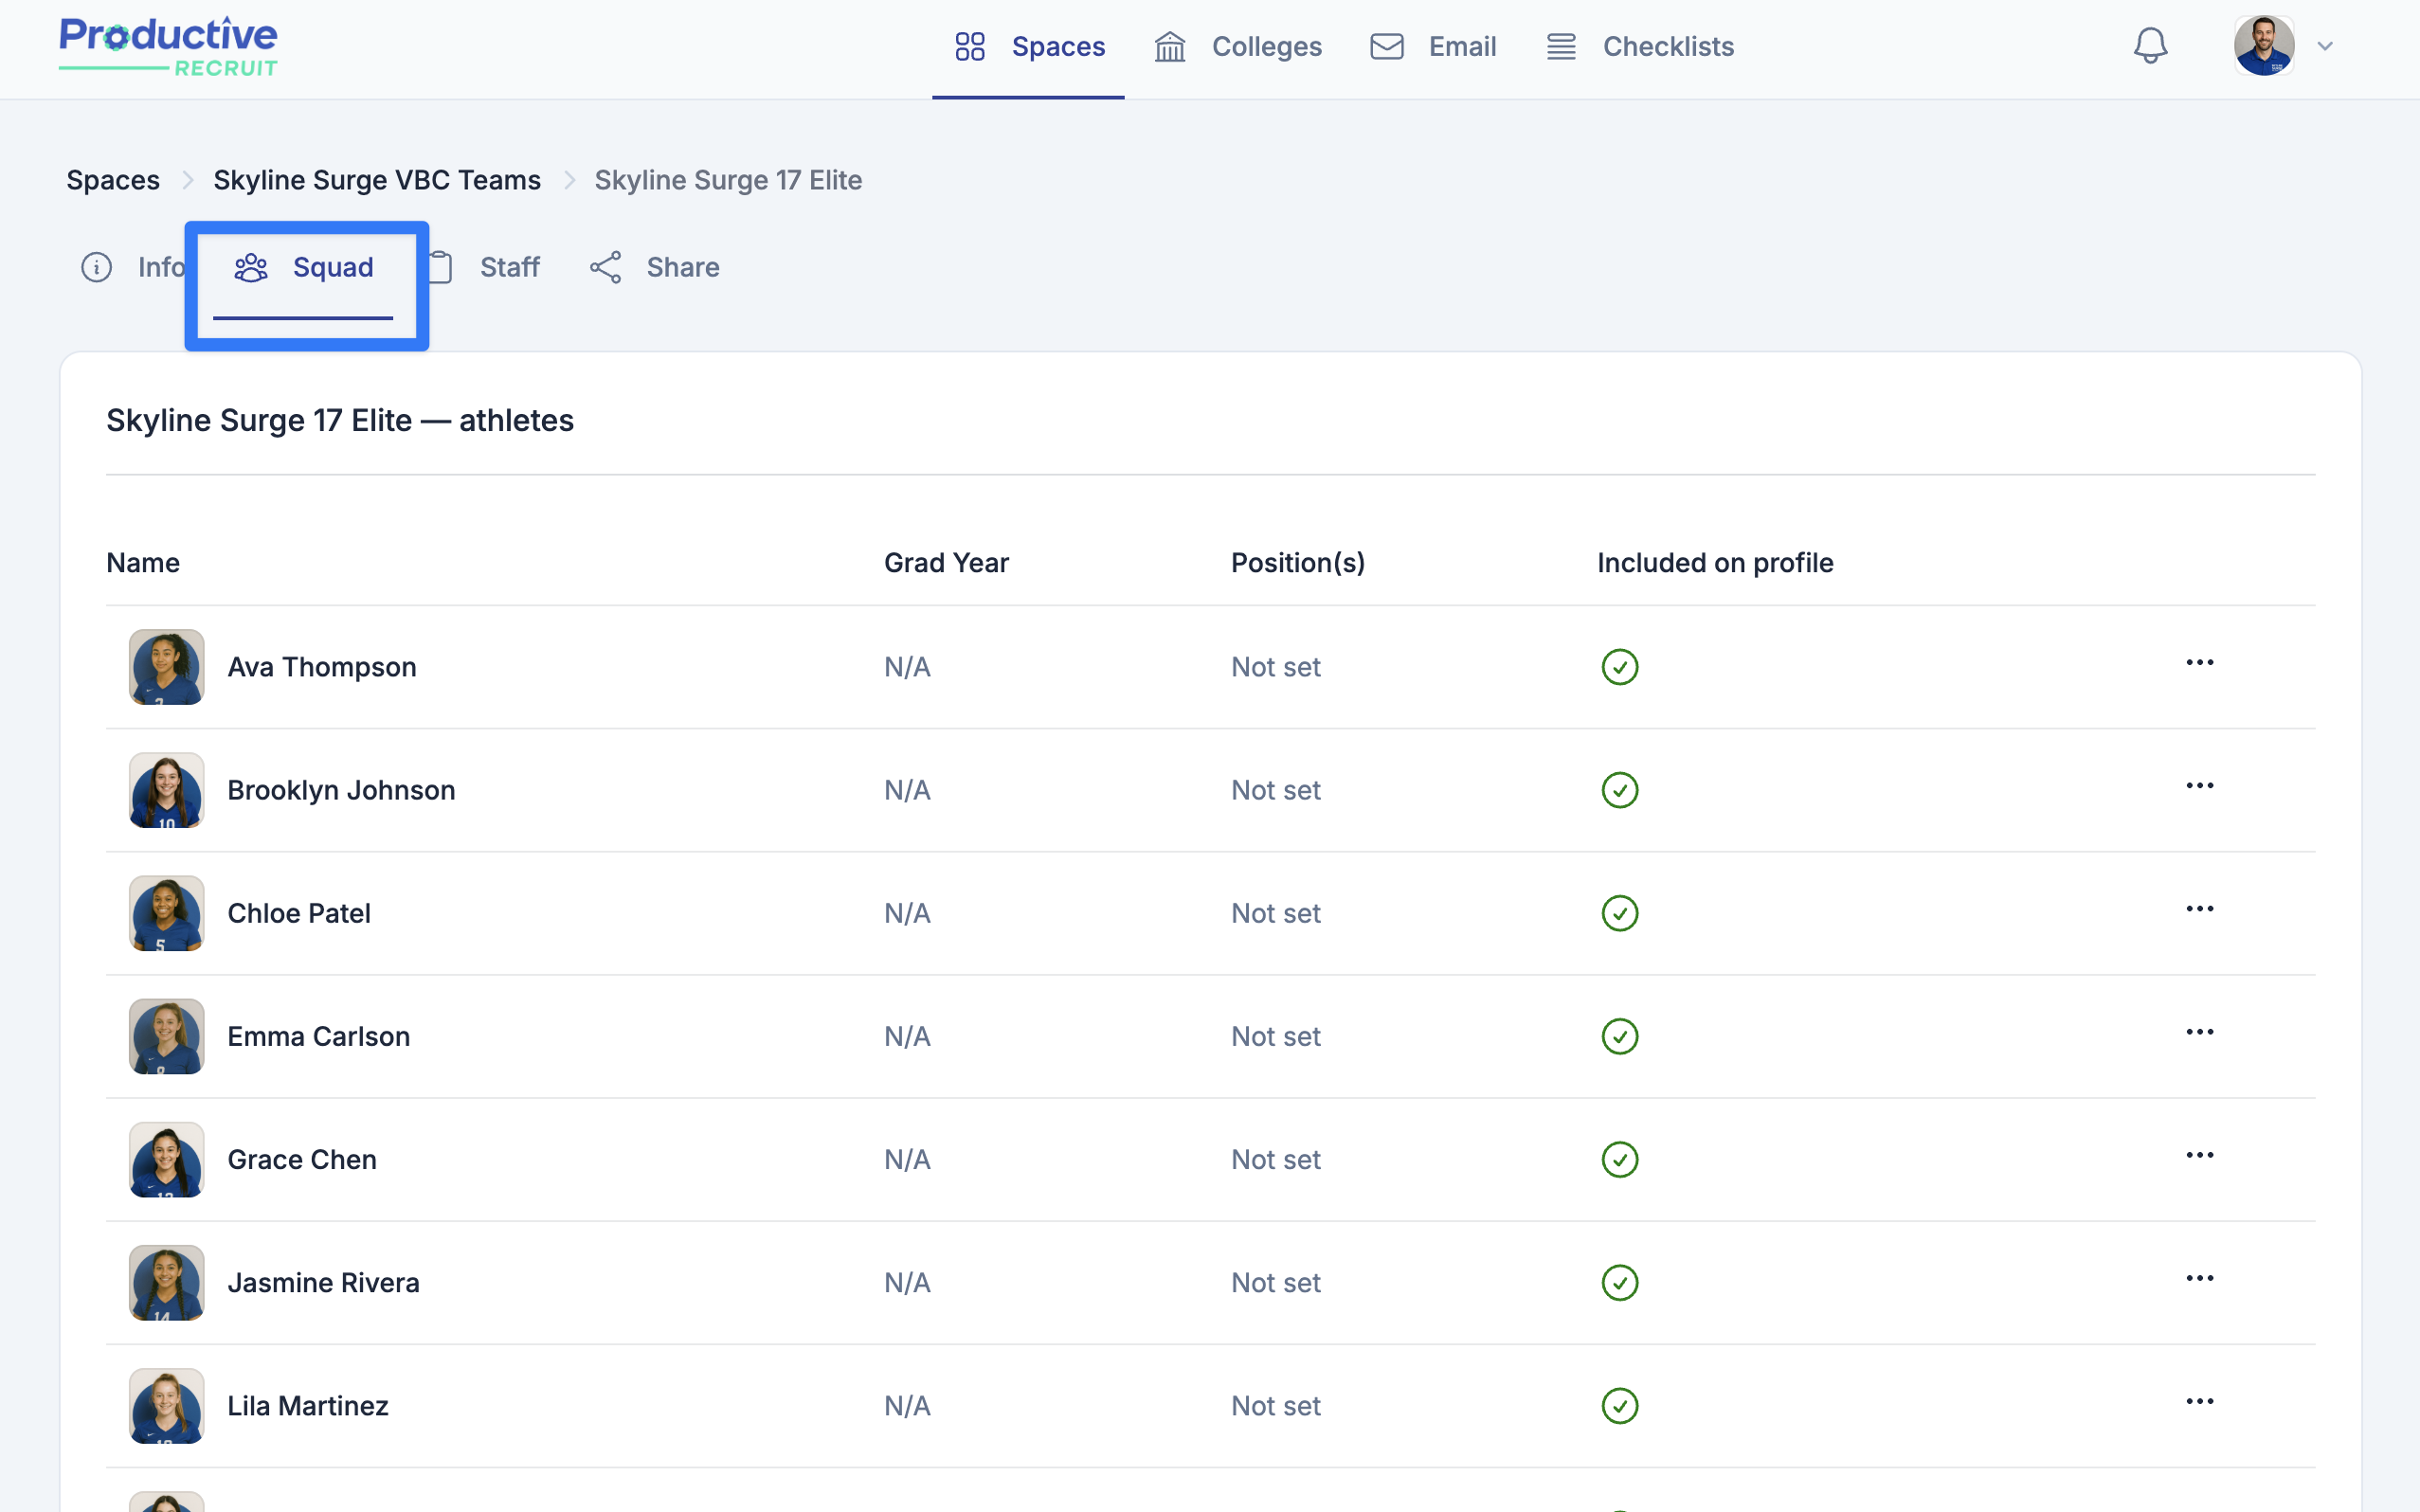Image resolution: width=2420 pixels, height=1512 pixels.
Task: Open the Email nav tab
Action: pyautogui.click(x=1433, y=47)
